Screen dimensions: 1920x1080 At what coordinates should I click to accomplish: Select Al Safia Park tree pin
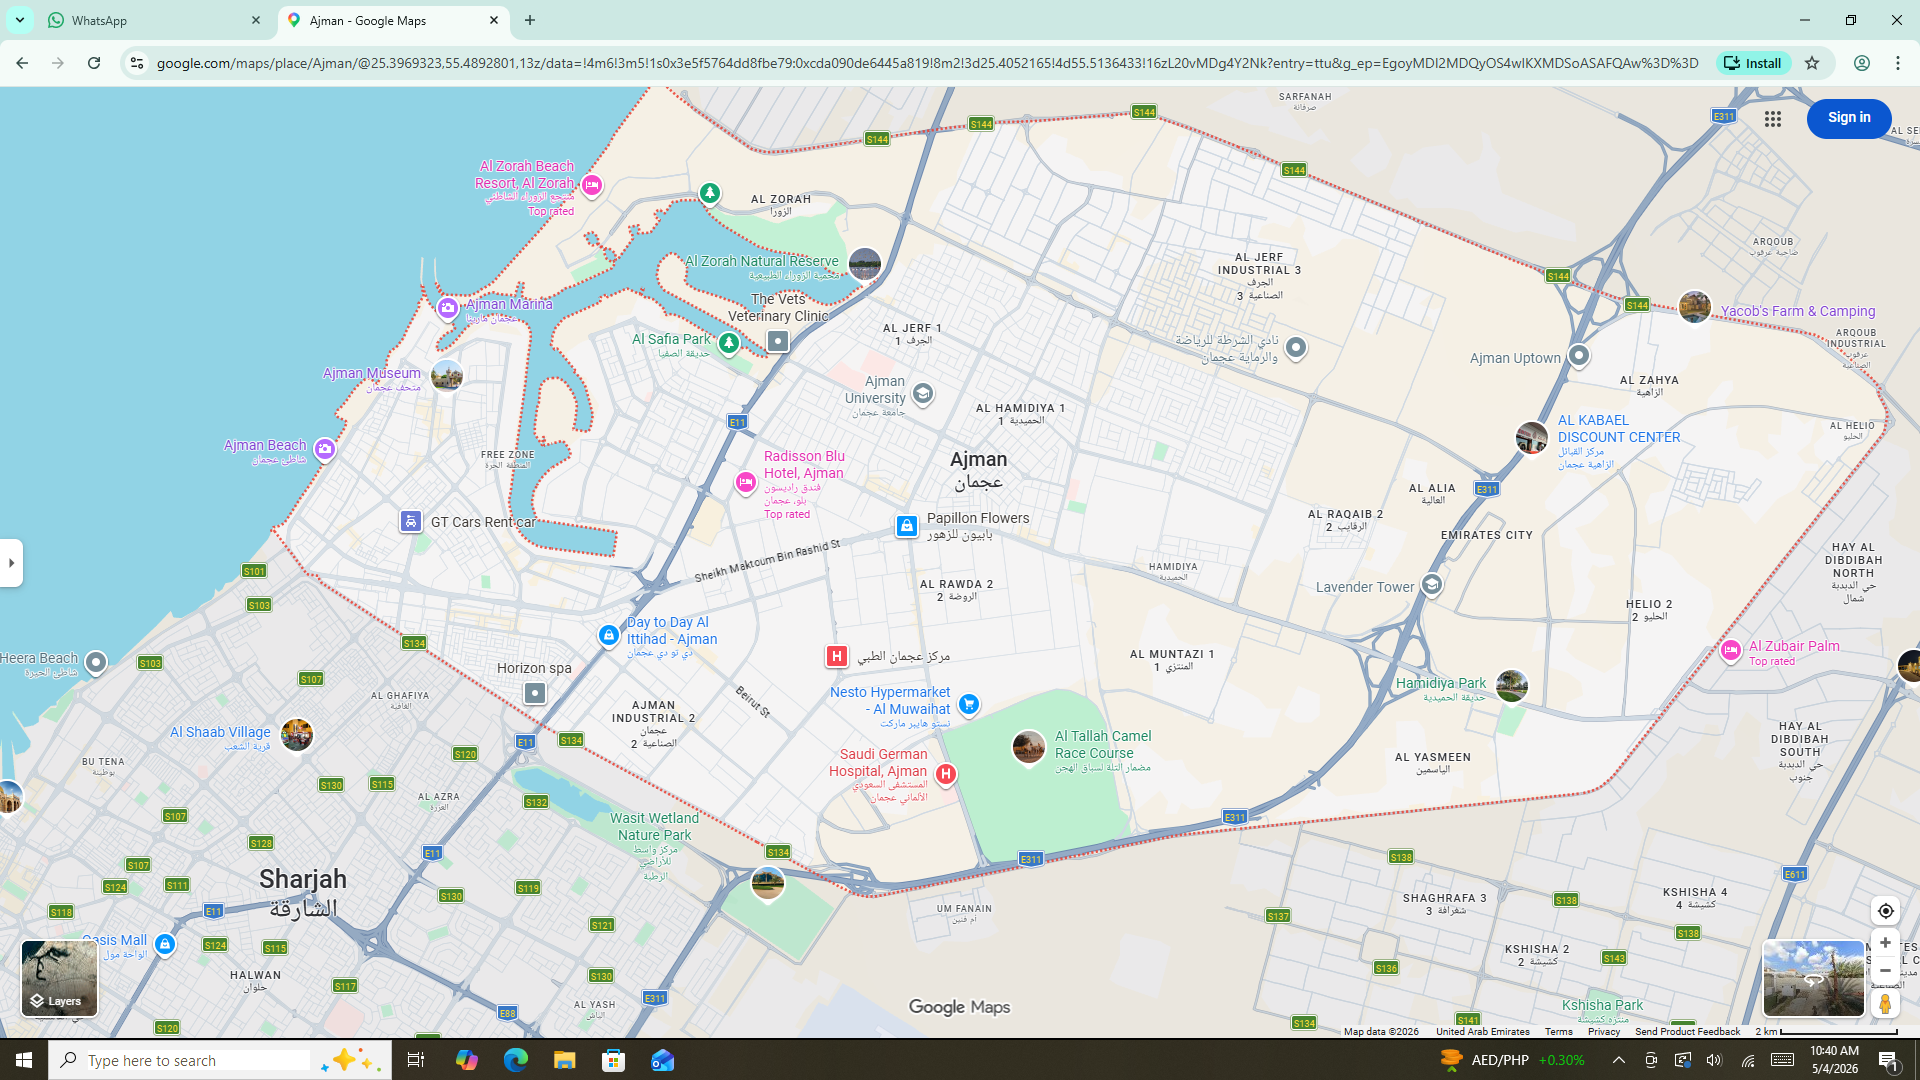pos(729,343)
